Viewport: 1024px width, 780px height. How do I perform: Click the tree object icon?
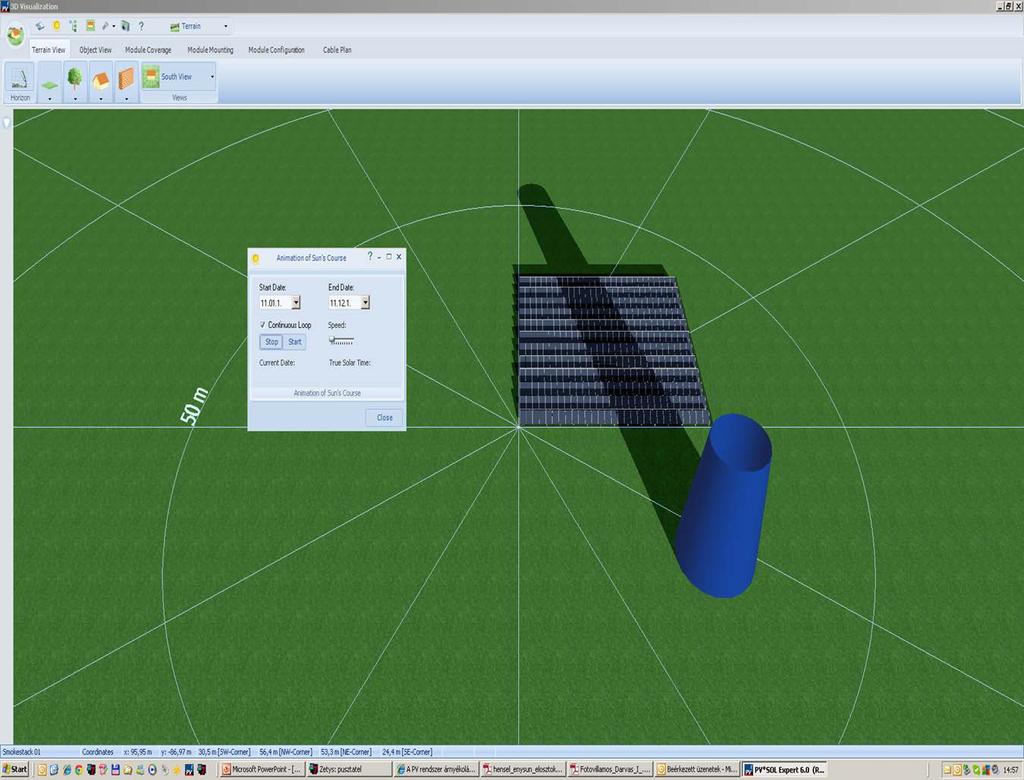pyautogui.click(x=75, y=79)
